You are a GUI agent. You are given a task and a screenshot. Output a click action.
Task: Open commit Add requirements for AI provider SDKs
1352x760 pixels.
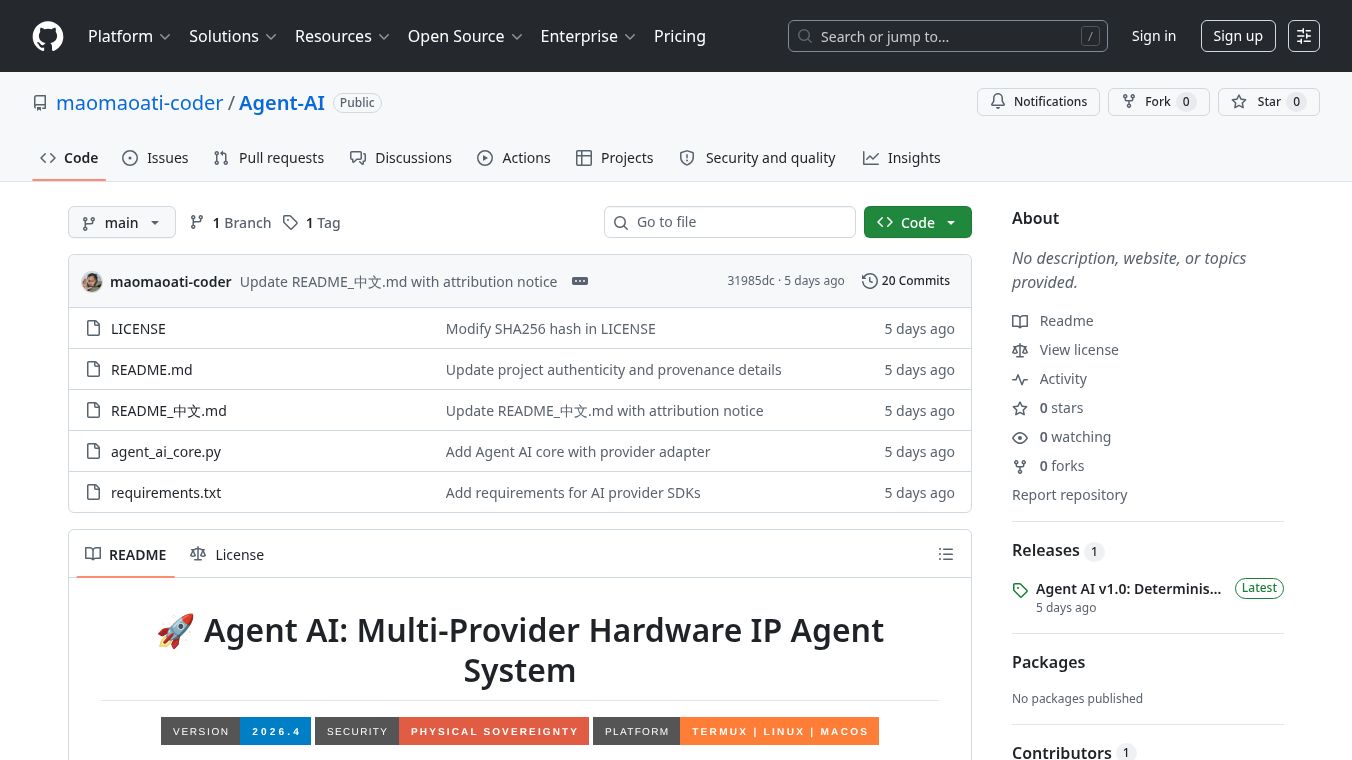pyautogui.click(x=573, y=493)
